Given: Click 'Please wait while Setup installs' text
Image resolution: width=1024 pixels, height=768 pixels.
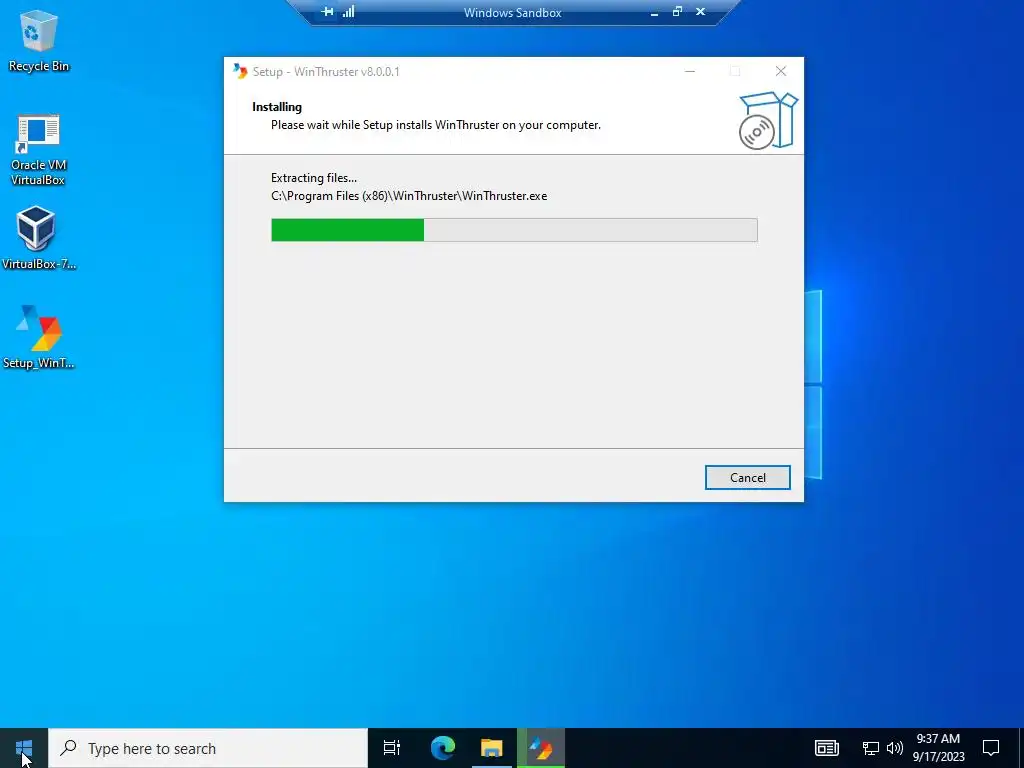Looking at the screenshot, I should 436,125.
